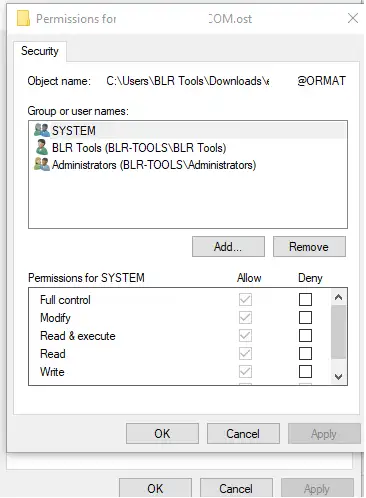
Task: Click the permissions list scrollbar thumb
Action: (338, 332)
